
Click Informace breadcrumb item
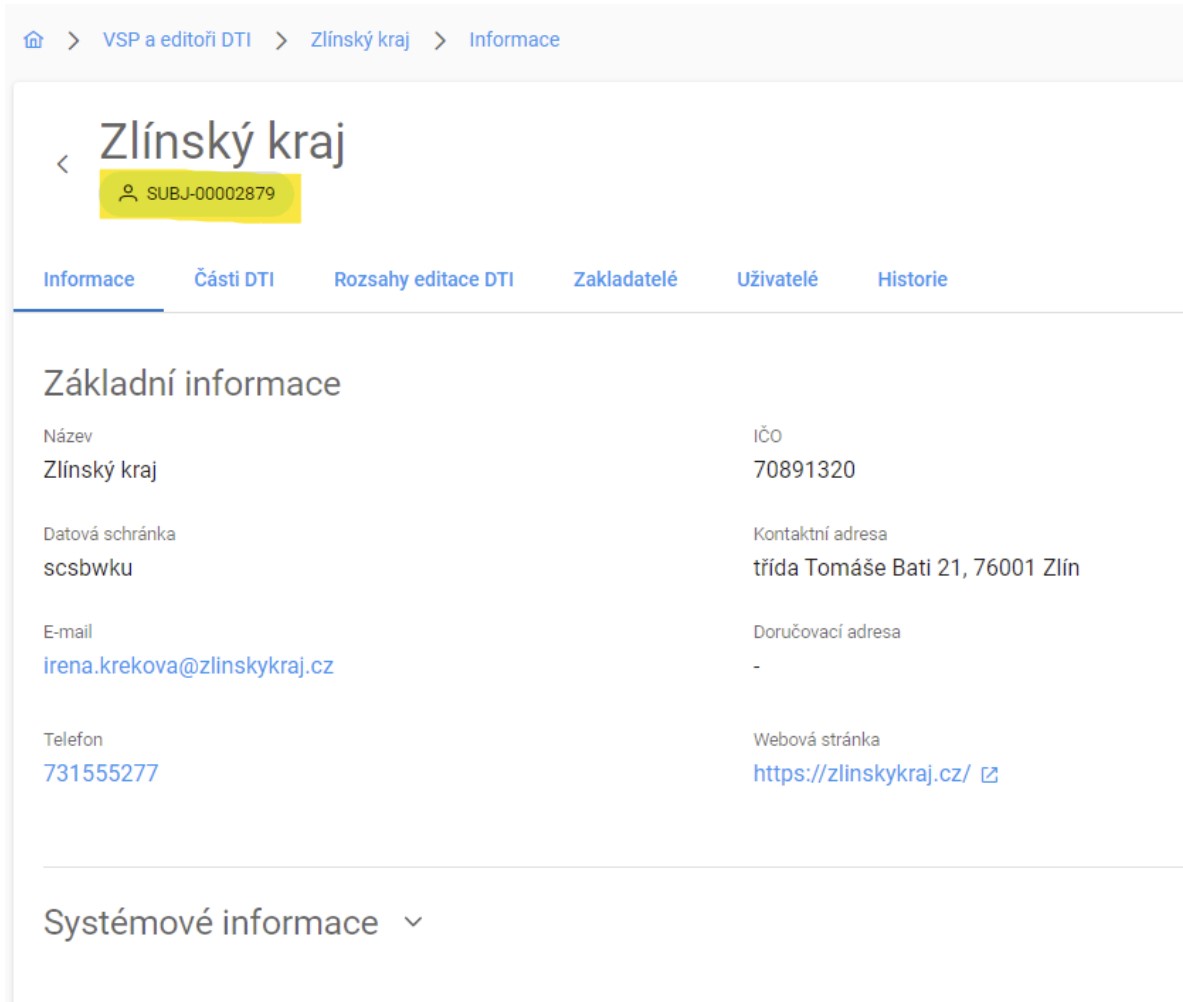click(514, 41)
